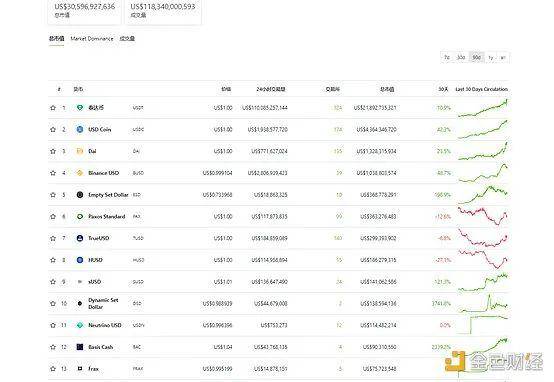Click the US$30,596,927,636 total market cap card
The image size is (554, 382).
click(x=84, y=11)
